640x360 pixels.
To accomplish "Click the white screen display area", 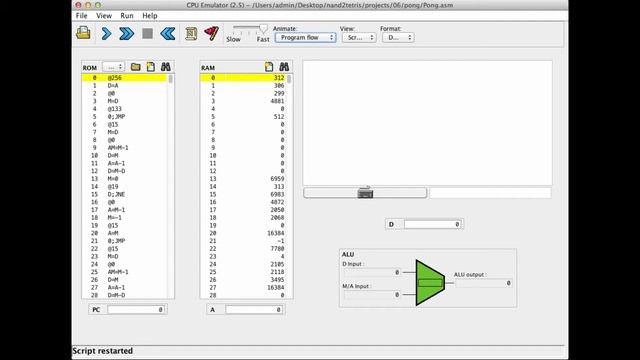I will coord(427,123).
